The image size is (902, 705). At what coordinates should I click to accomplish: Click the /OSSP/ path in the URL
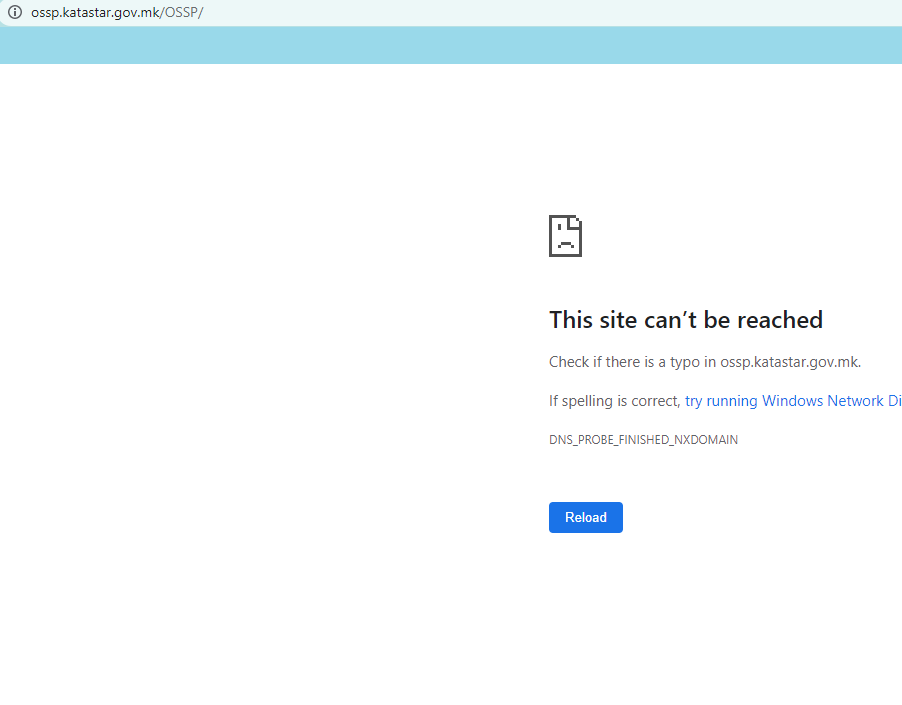(x=183, y=12)
